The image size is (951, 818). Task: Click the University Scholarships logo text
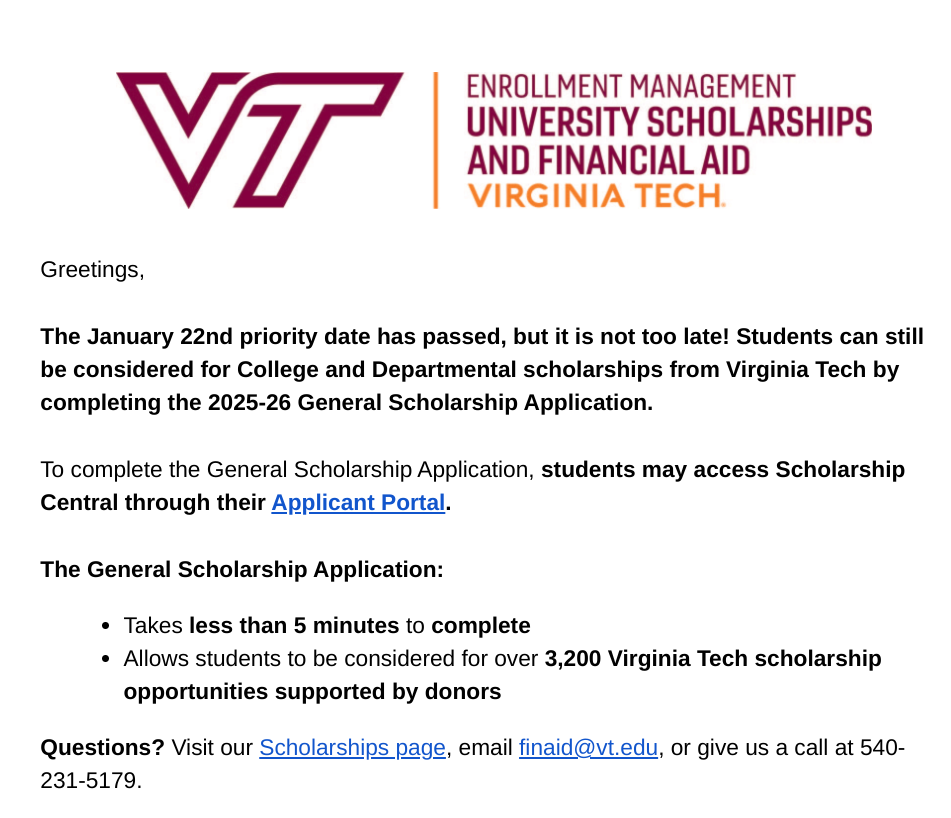click(669, 122)
